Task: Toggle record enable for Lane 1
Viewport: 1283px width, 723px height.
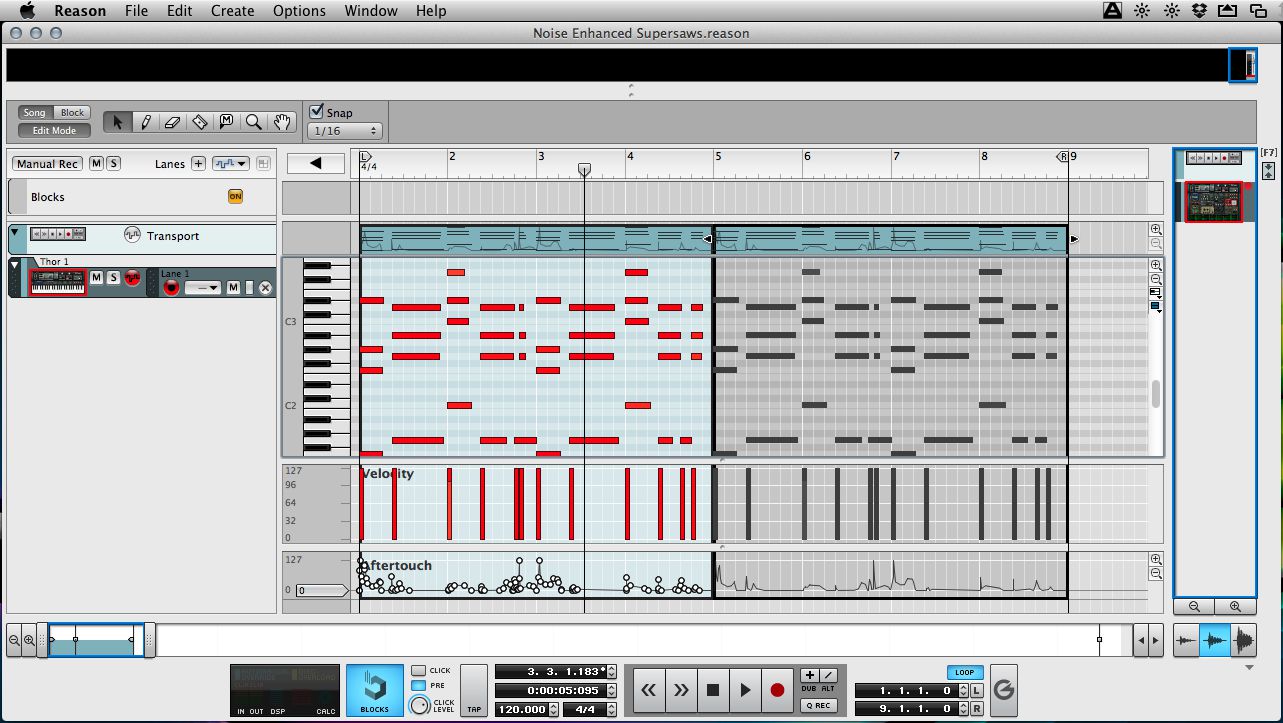Action: pos(171,288)
